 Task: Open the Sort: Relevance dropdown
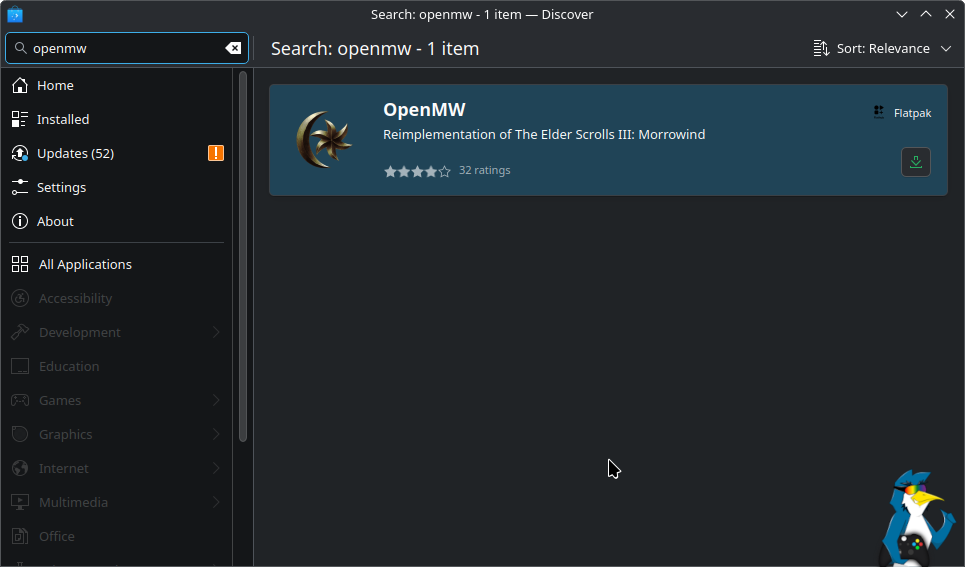pyautogui.click(x=882, y=48)
